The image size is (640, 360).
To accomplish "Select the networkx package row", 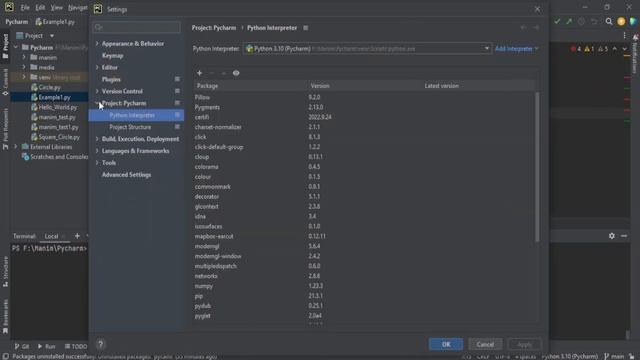I will point(364,276).
